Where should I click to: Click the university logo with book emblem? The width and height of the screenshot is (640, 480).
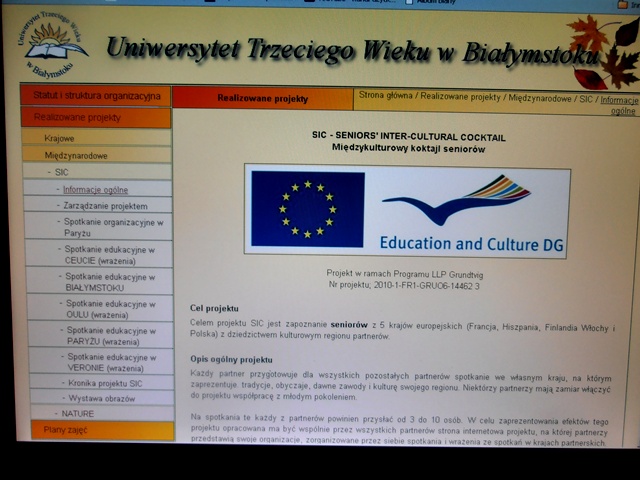48,44
